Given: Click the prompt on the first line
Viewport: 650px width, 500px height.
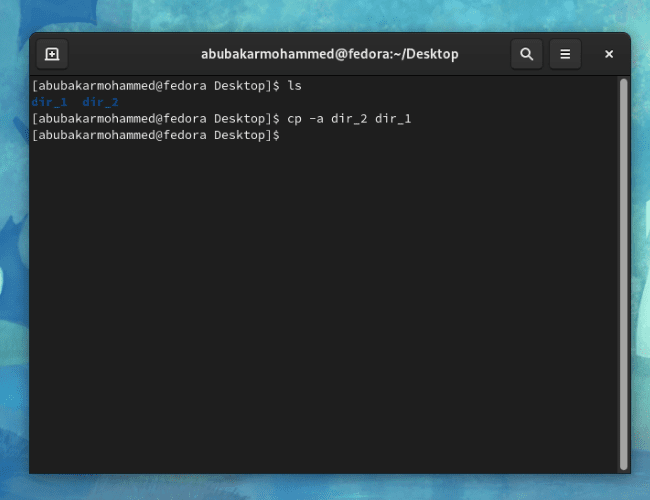Looking at the screenshot, I should coord(155,86).
